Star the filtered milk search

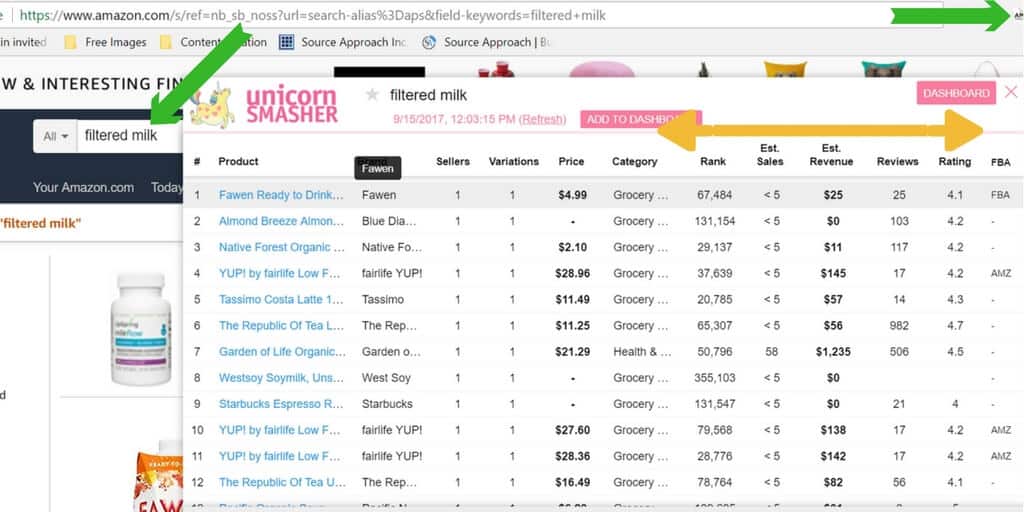[x=372, y=95]
